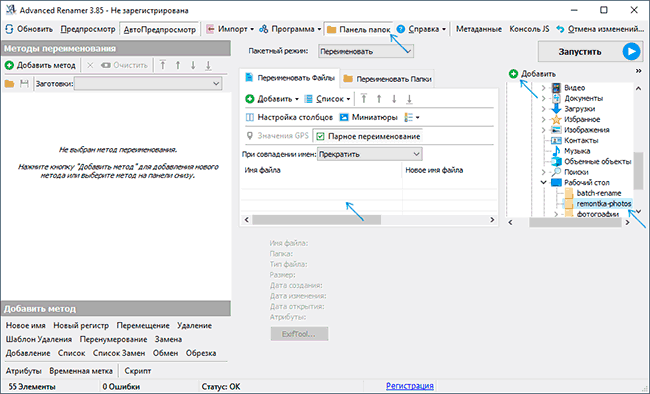Viewport: 650px width, 394px height.
Task: Expand the Изображения tree node
Action: point(543,130)
